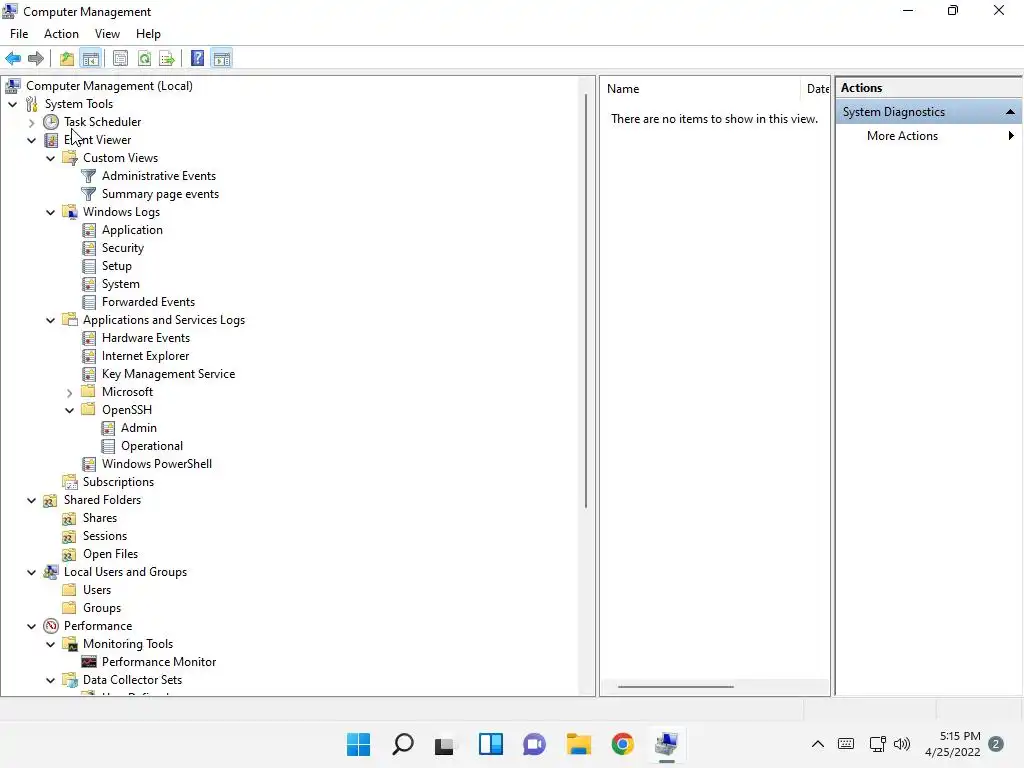Collapse the Event Viewer node

tap(31, 140)
